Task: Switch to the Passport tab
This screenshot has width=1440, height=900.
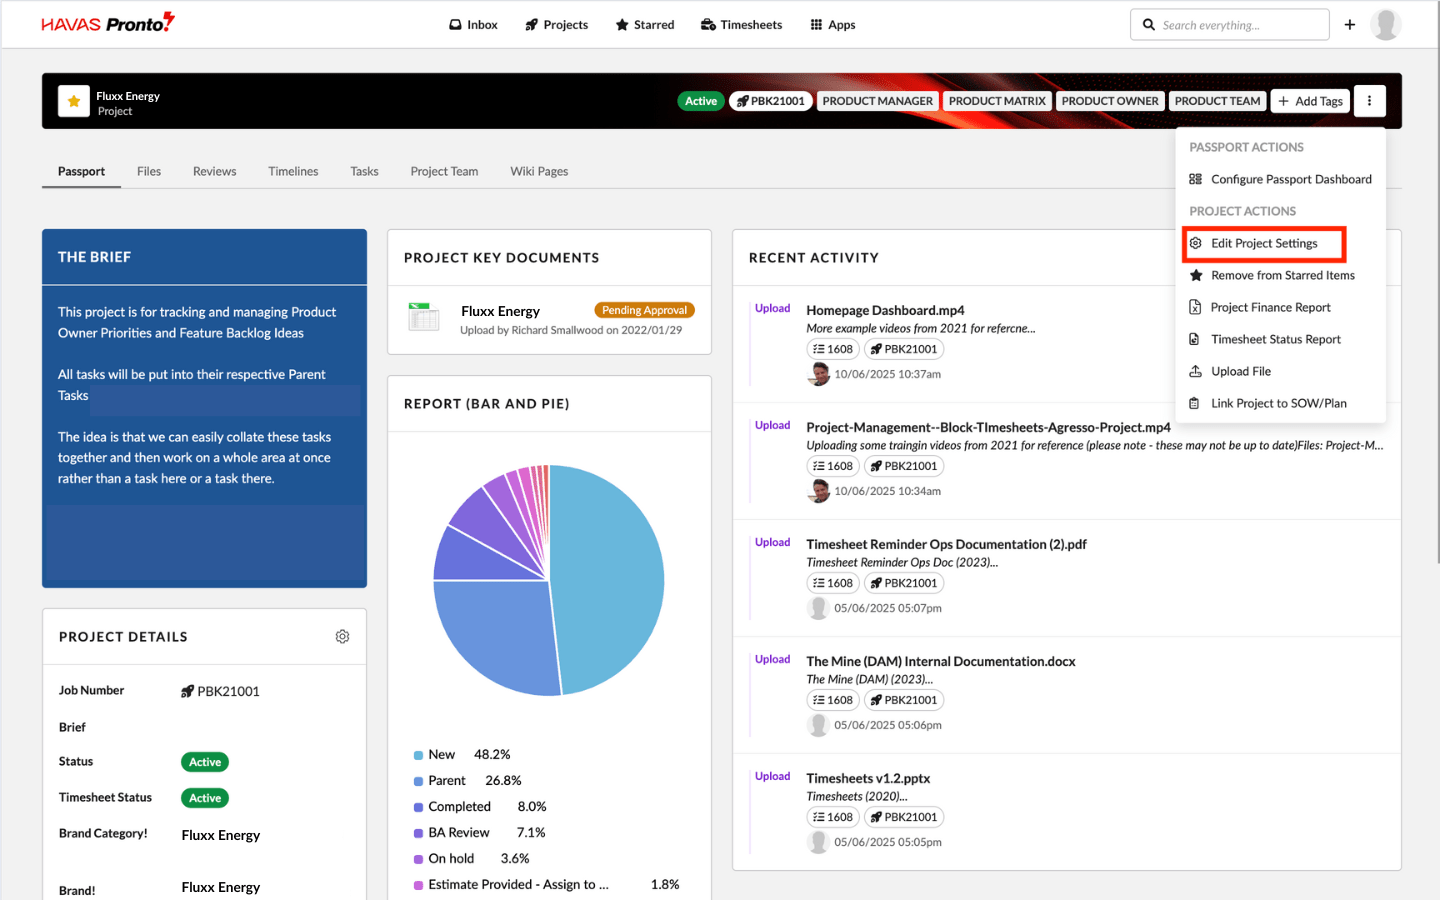Action: [81, 172]
